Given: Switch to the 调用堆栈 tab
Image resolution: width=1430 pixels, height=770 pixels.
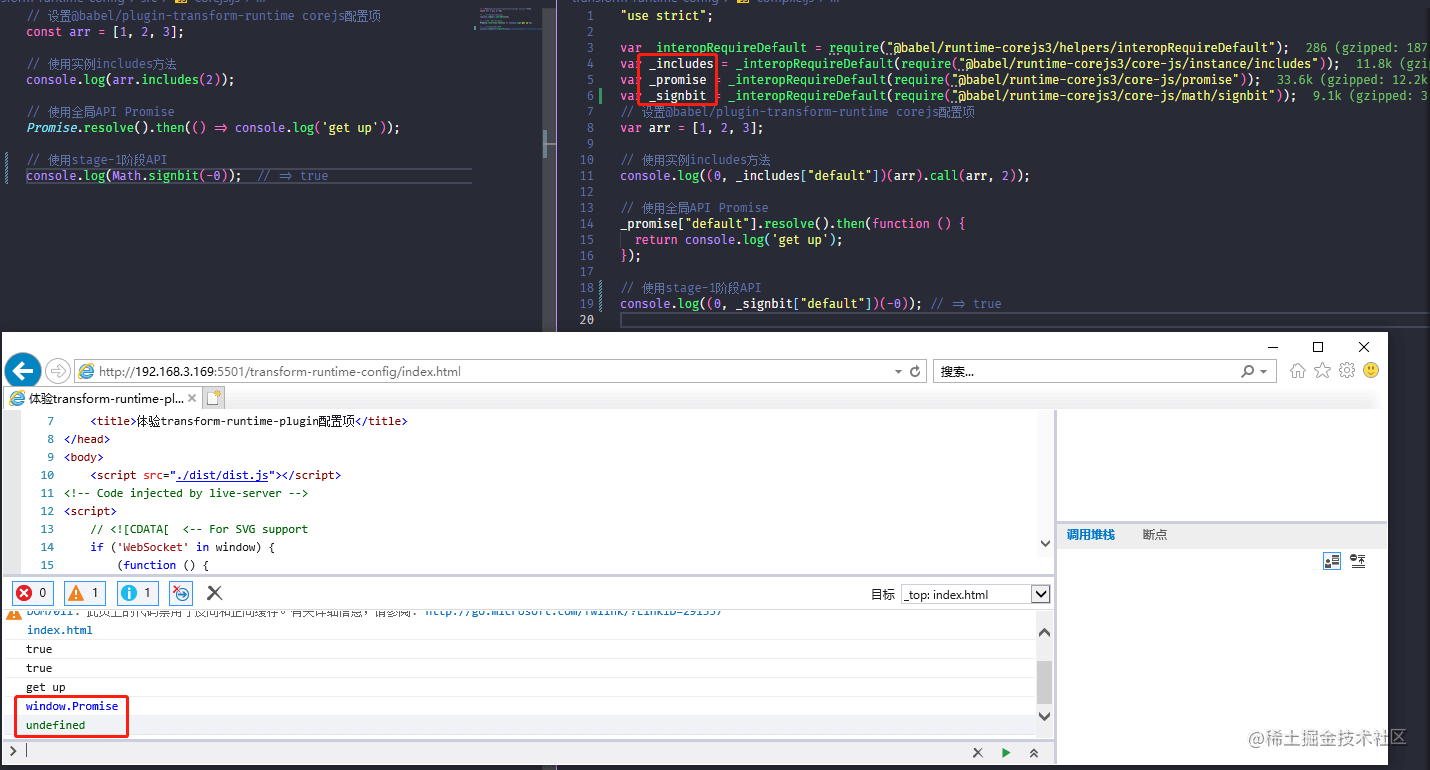Looking at the screenshot, I should click(1090, 535).
